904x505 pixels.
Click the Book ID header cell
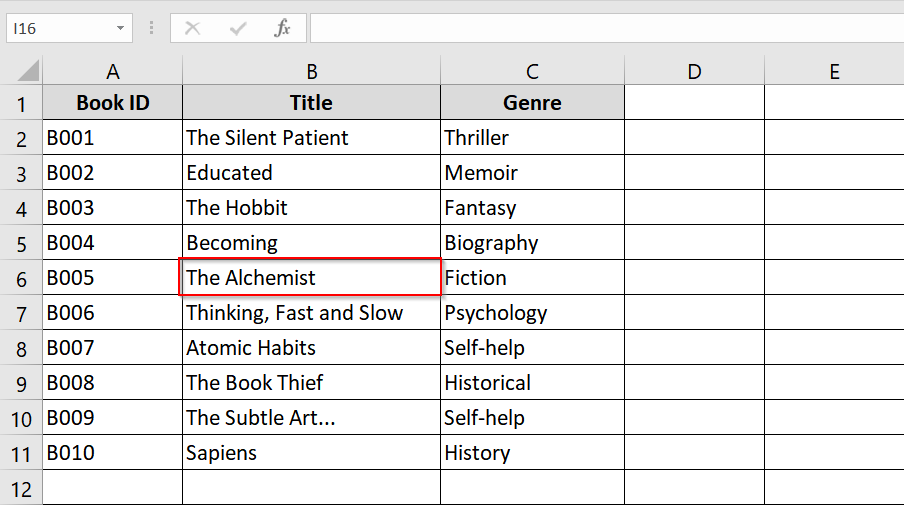[112, 103]
